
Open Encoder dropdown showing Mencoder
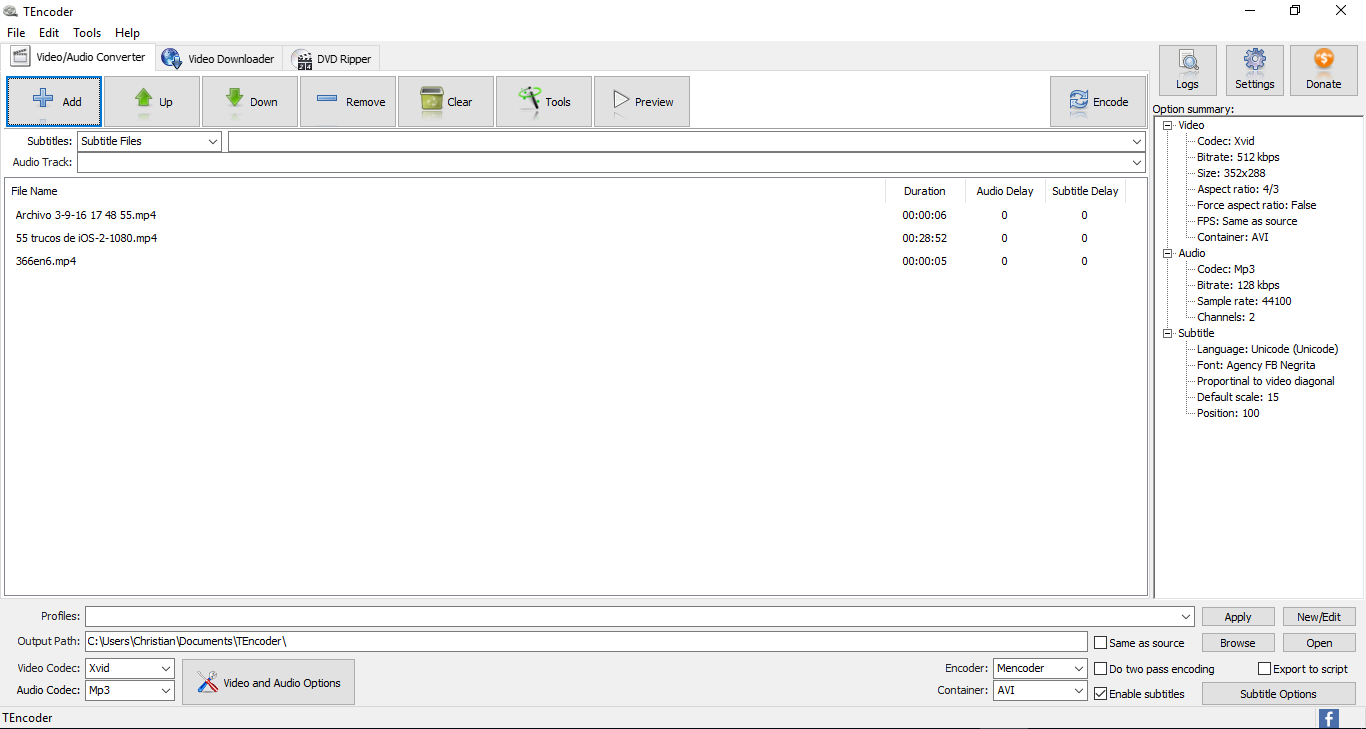coord(1040,668)
